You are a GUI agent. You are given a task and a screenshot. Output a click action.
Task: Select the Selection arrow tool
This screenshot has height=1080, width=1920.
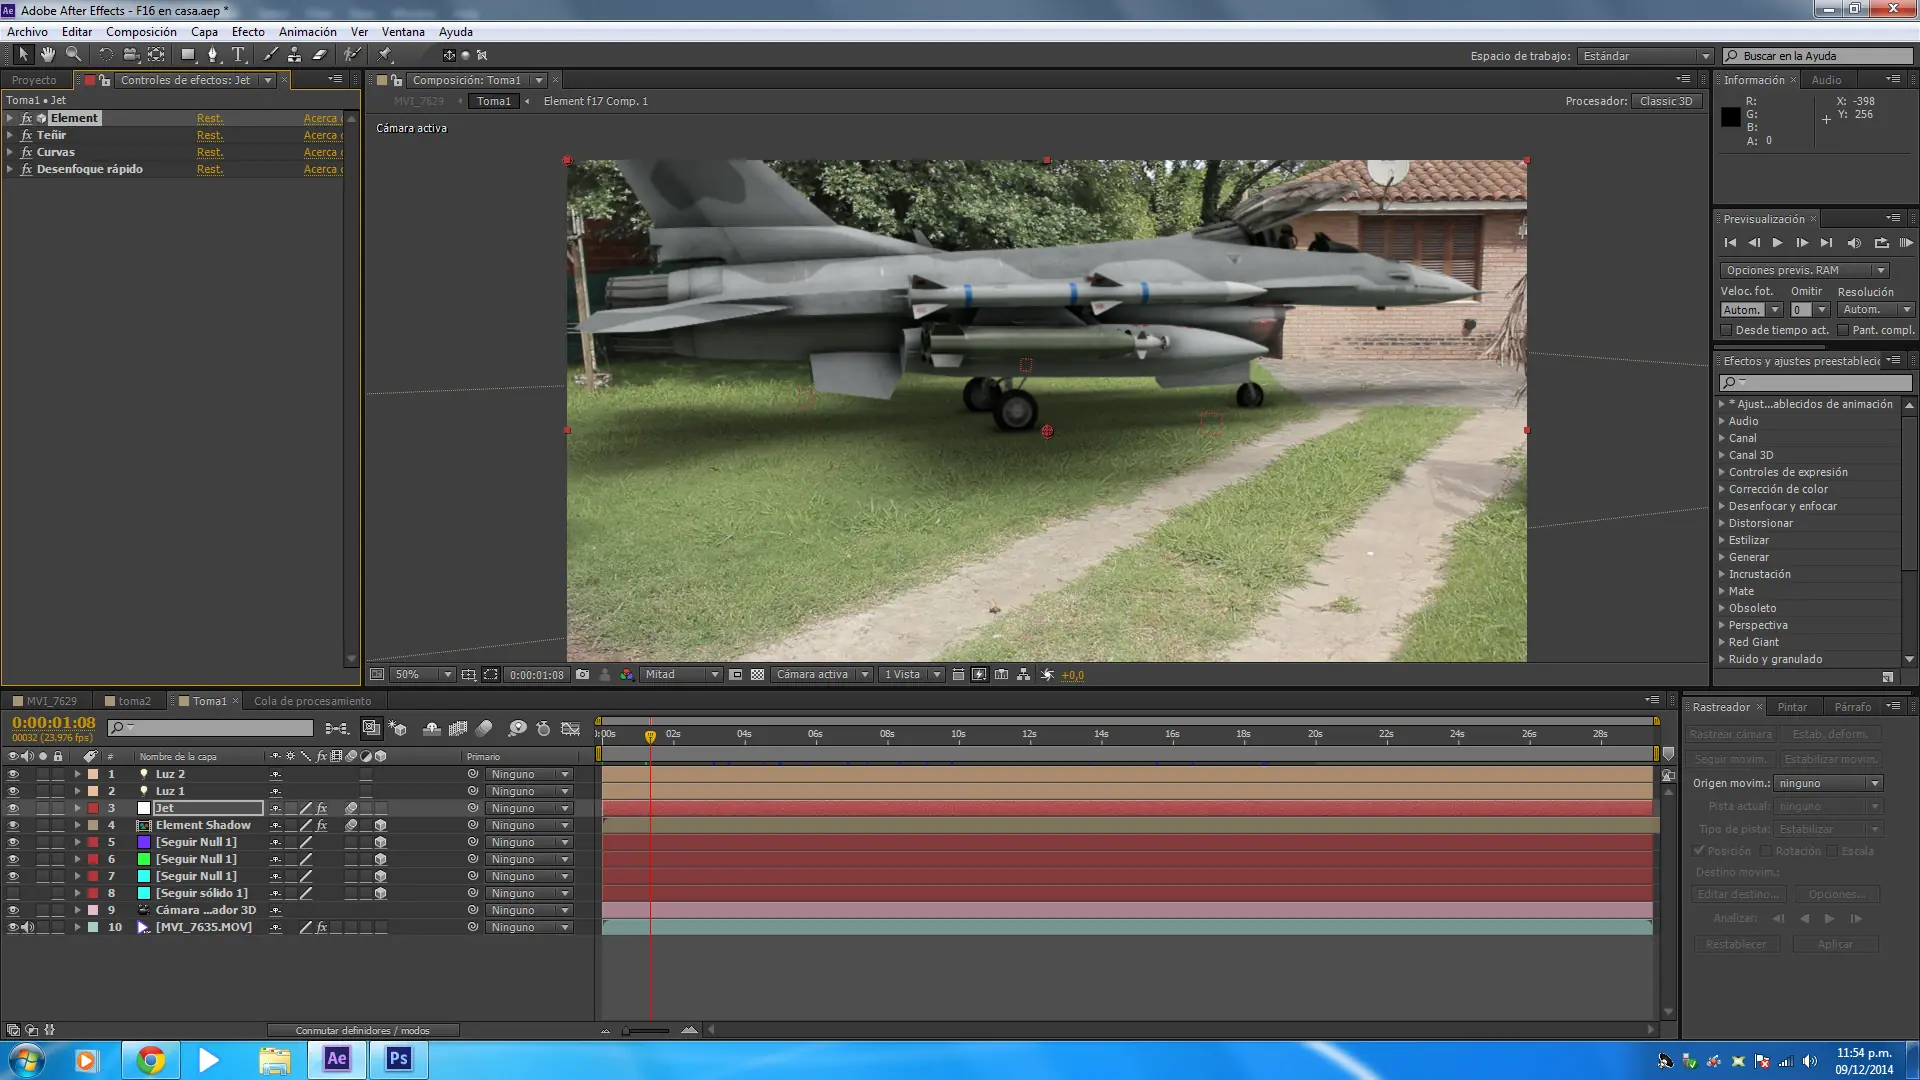point(23,55)
